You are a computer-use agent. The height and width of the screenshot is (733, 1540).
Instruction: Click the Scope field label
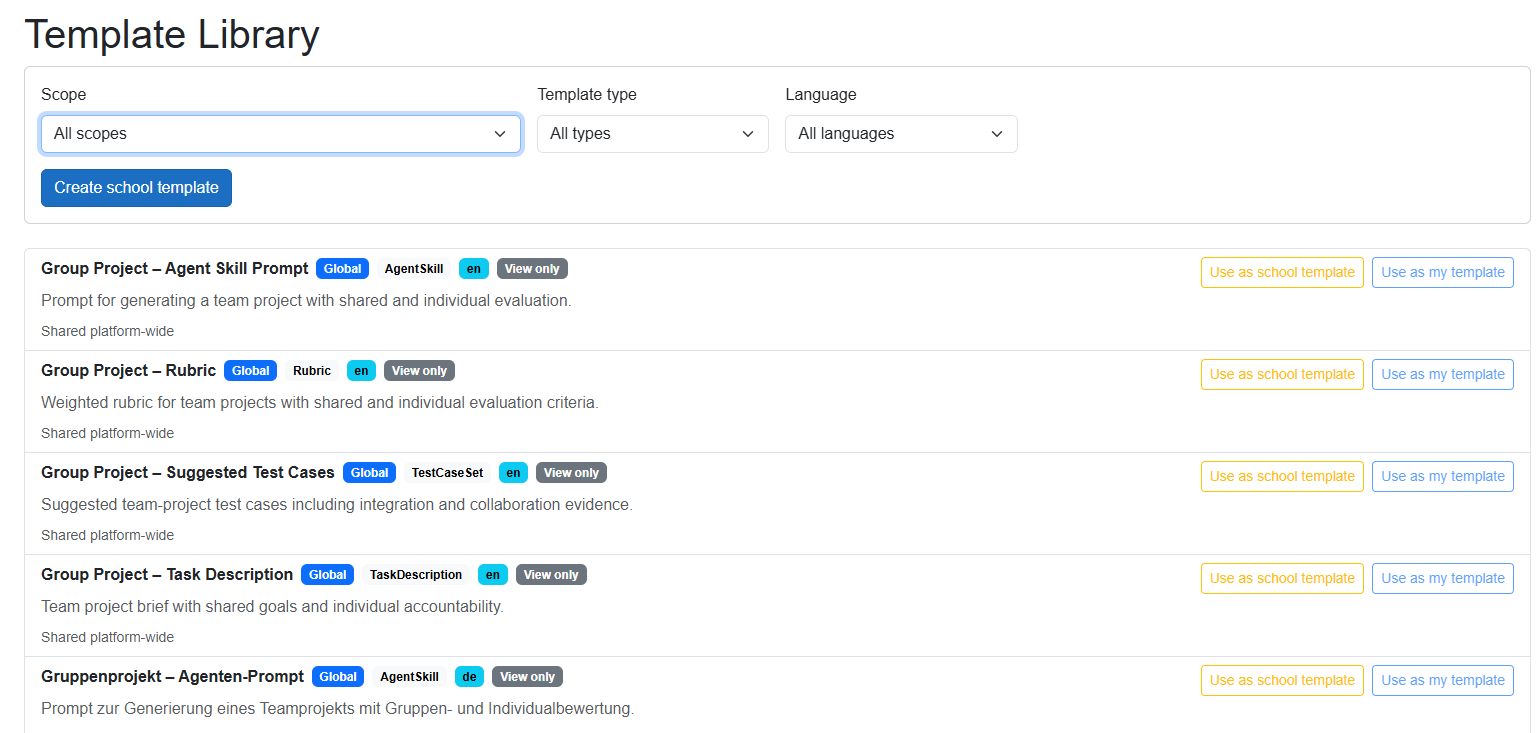tap(64, 95)
